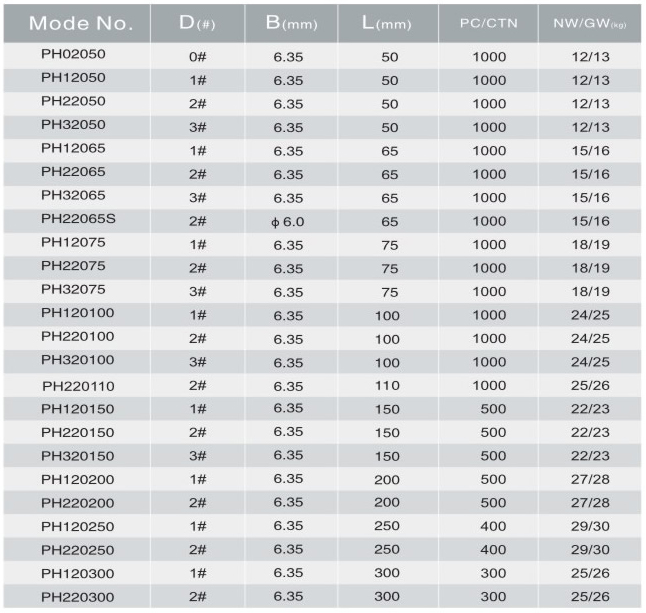Click model number PH220110
646x613 pixels.
[x=78, y=385]
